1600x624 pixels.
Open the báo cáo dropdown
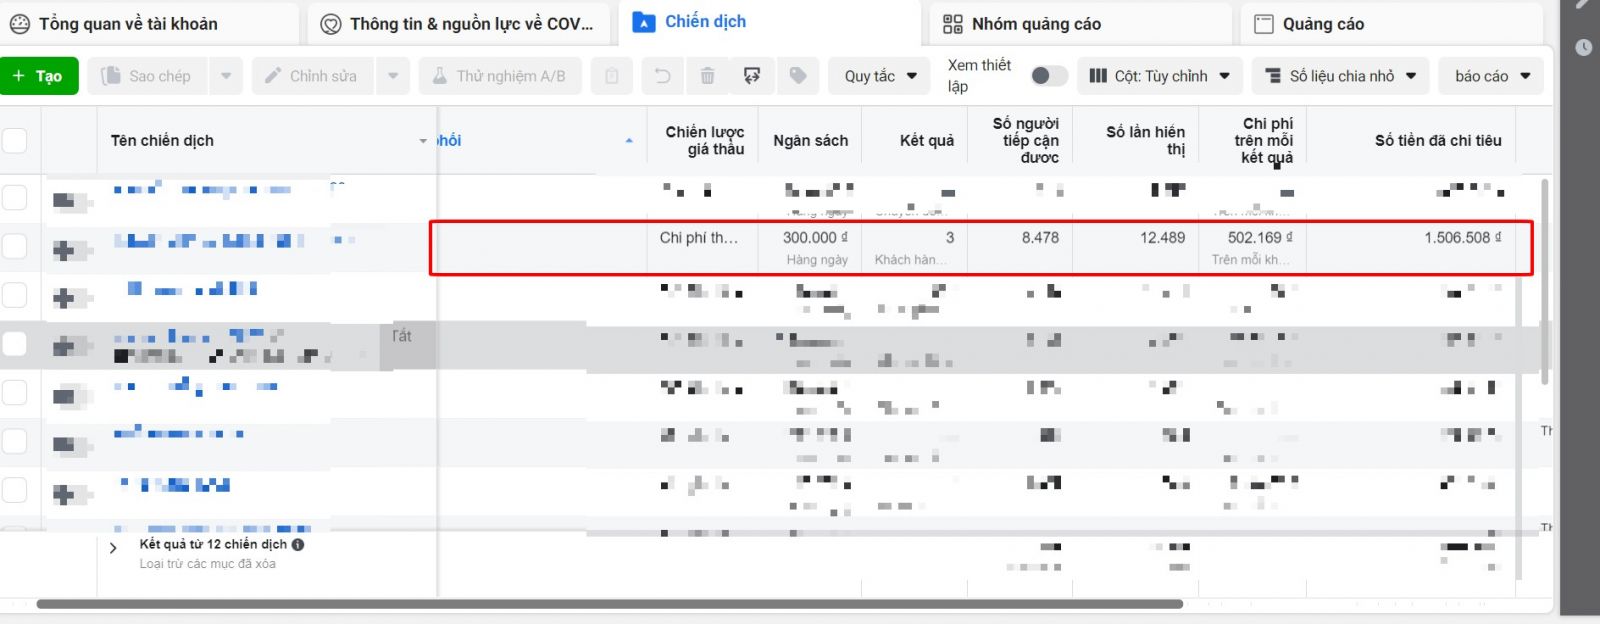coord(1492,76)
